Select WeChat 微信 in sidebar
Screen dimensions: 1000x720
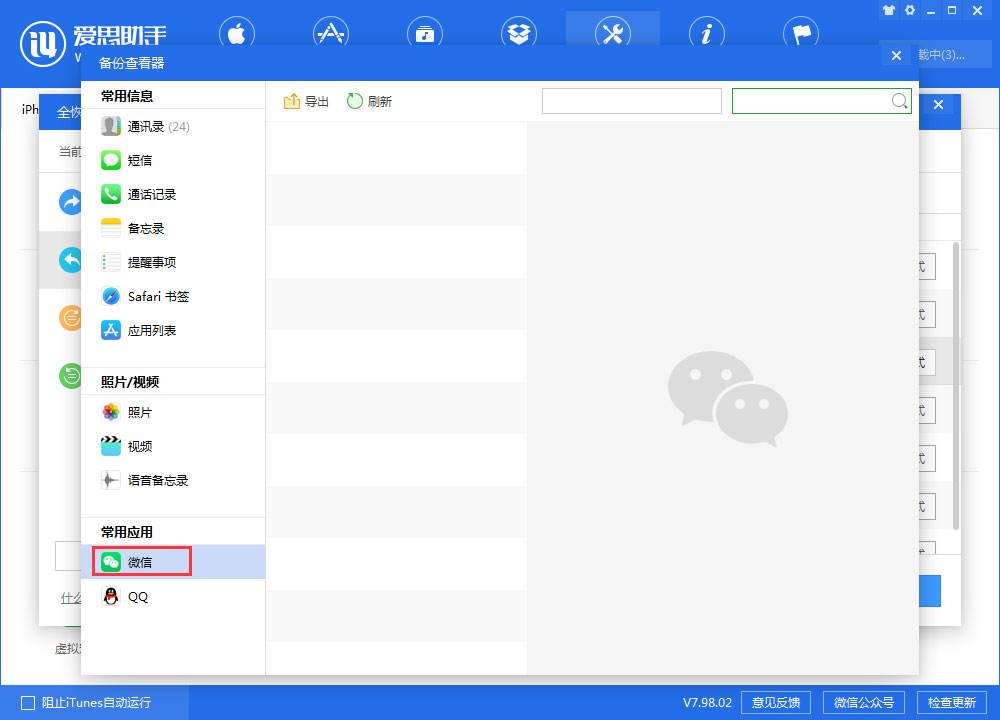(173, 562)
